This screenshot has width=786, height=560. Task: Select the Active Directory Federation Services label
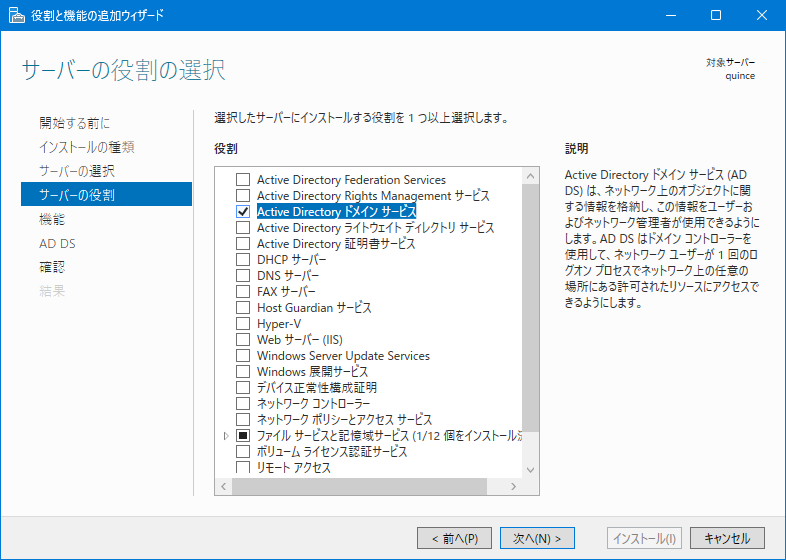pyautogui.click(x=351, y=179)
